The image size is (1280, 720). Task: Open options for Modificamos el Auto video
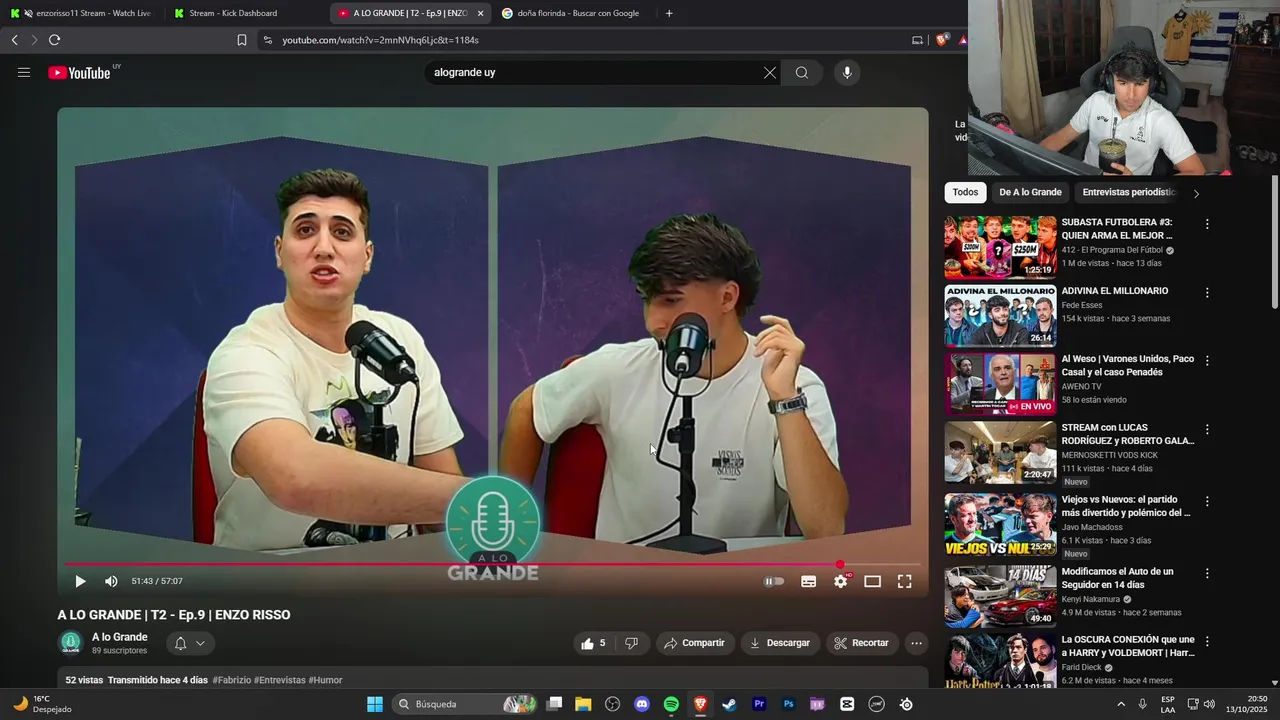click(1207, 573)
